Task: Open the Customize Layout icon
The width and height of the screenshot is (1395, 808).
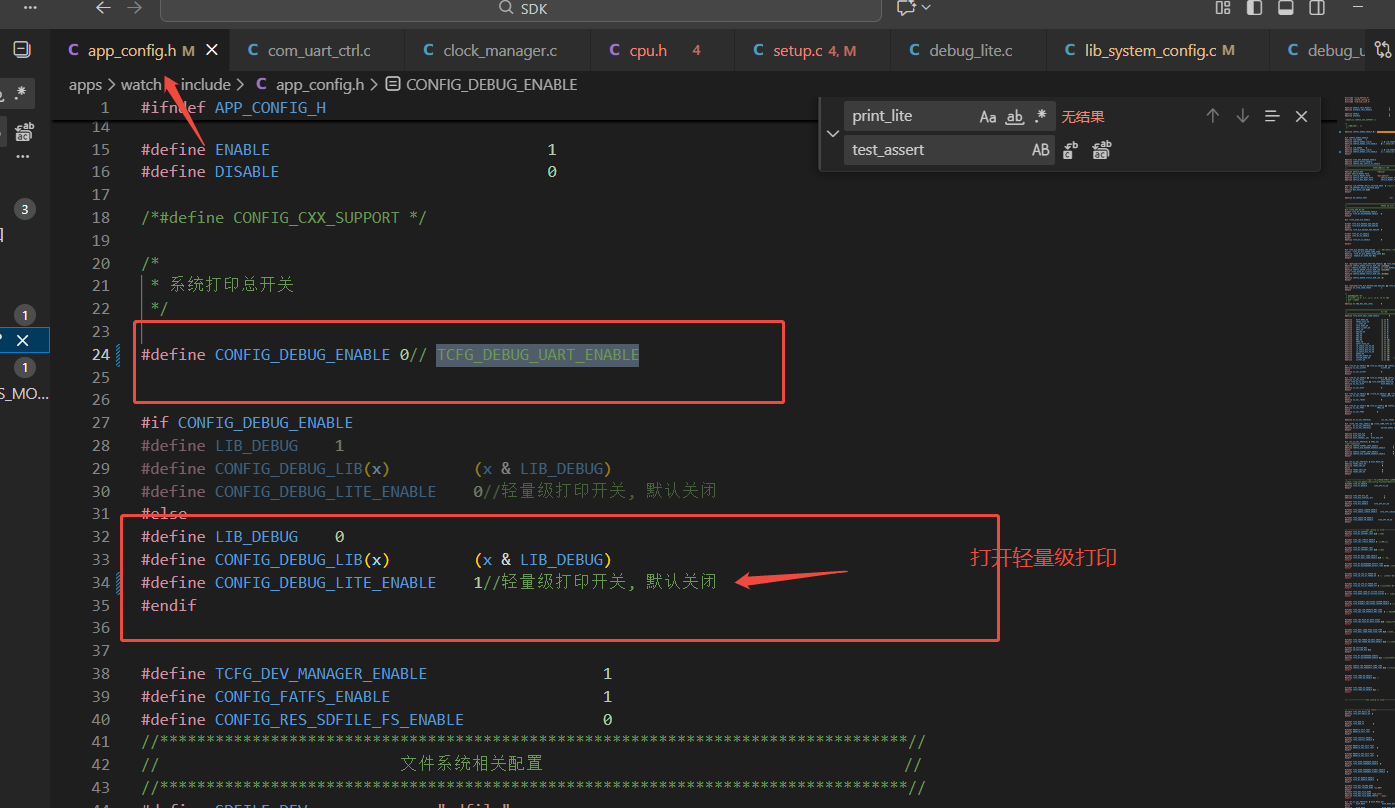Action: coord(1222,8)
